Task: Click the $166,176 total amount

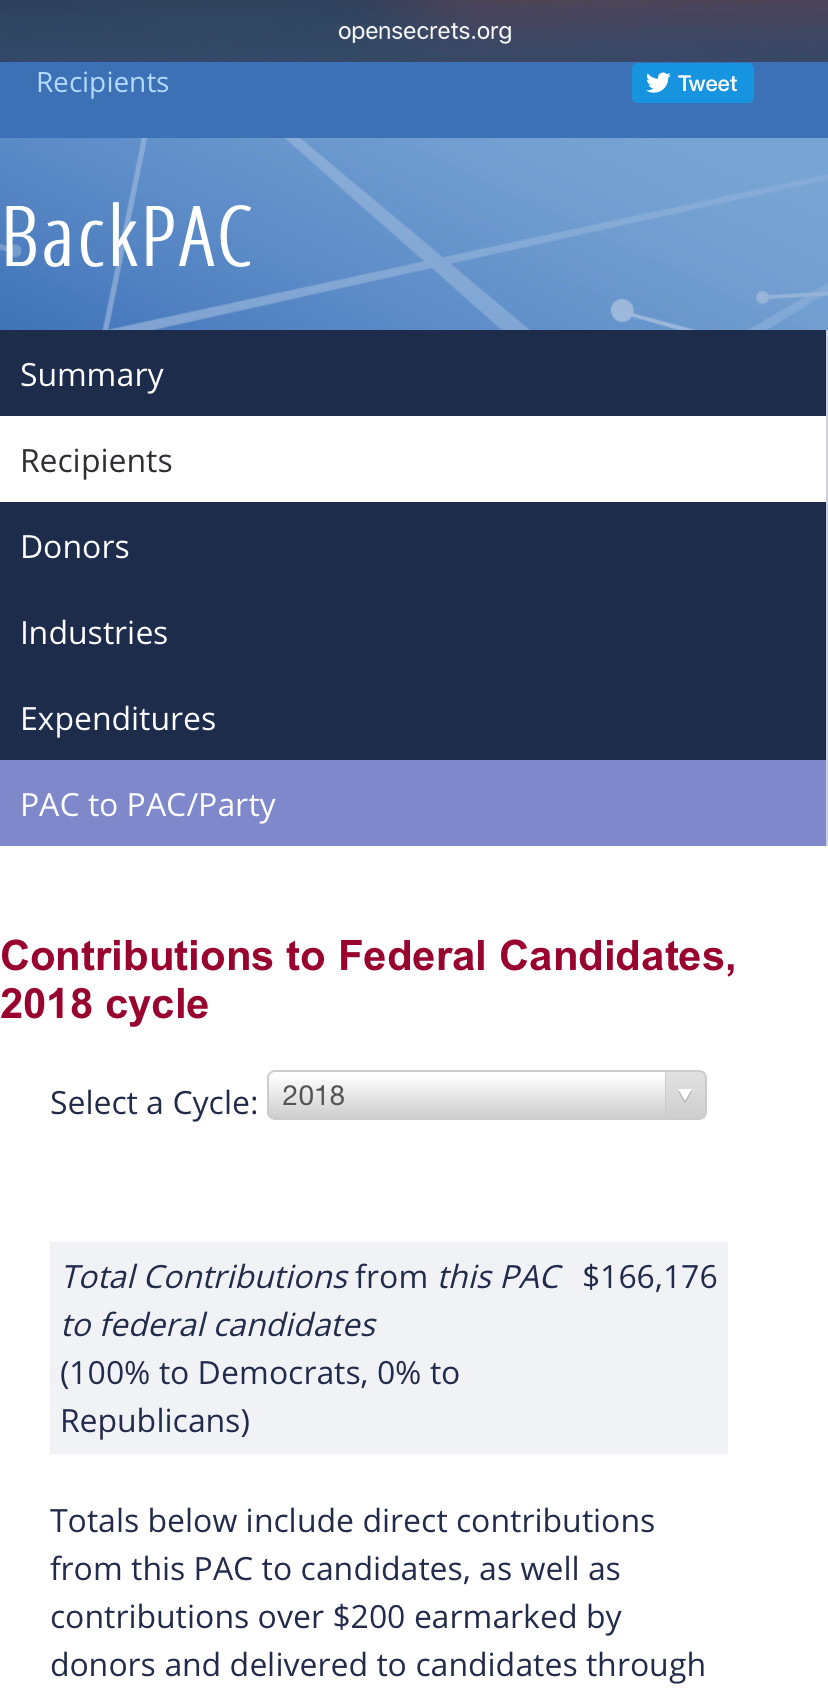Action: 650,1277
